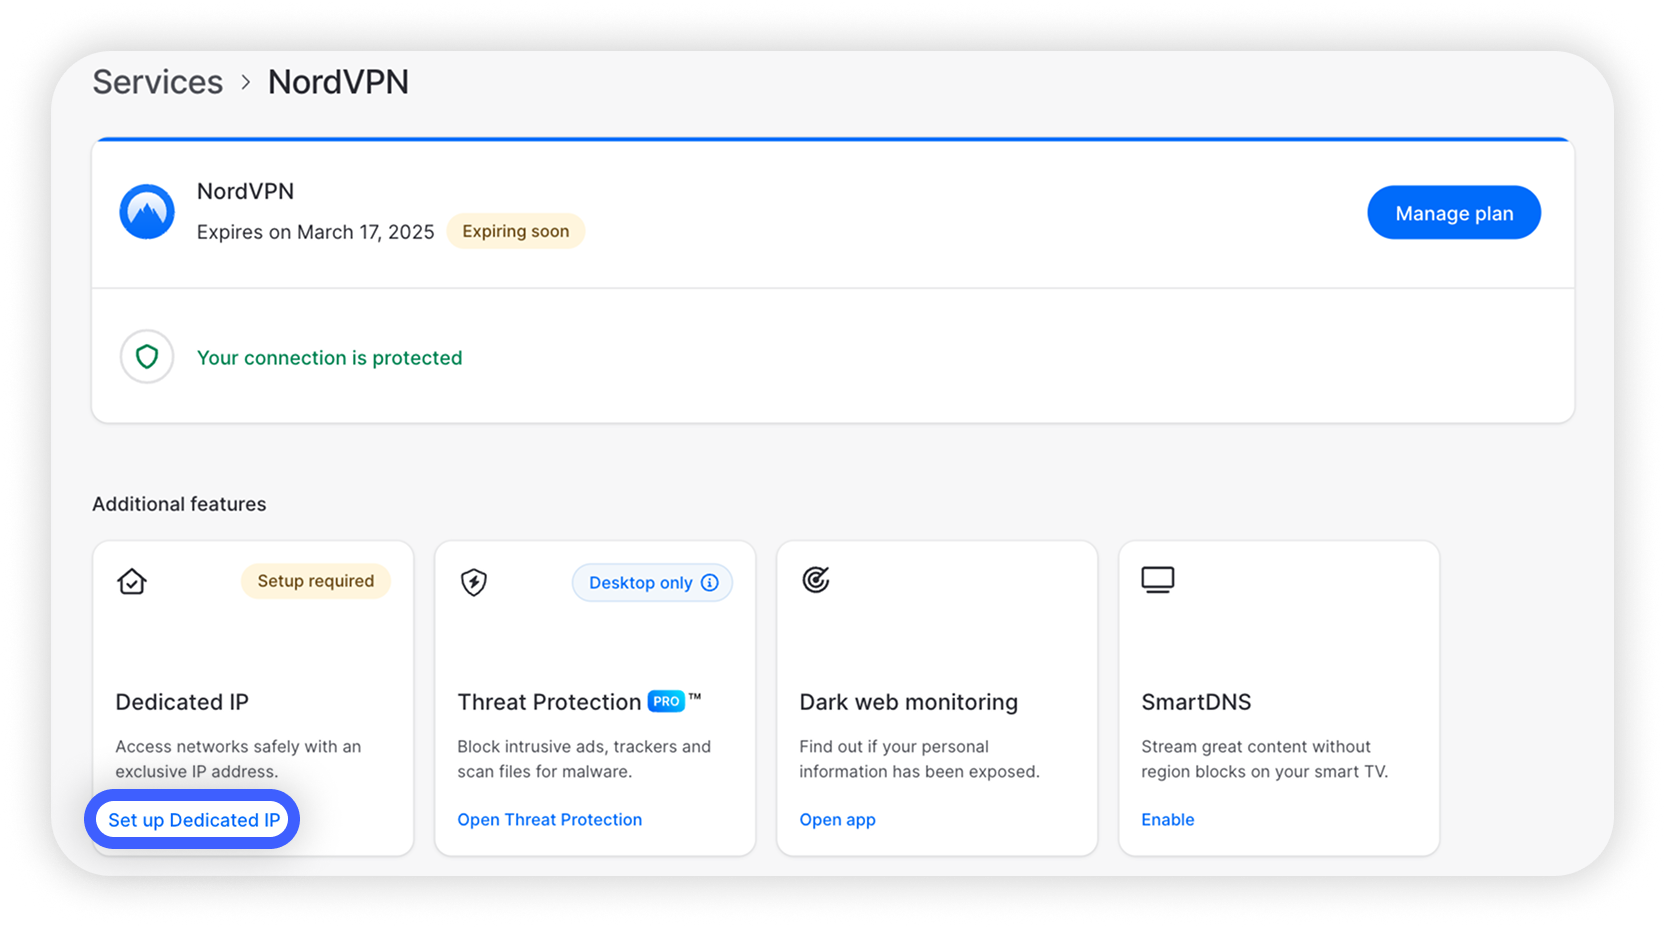Click the Additional features section heading
The image size is (1665, 927).
179,504
